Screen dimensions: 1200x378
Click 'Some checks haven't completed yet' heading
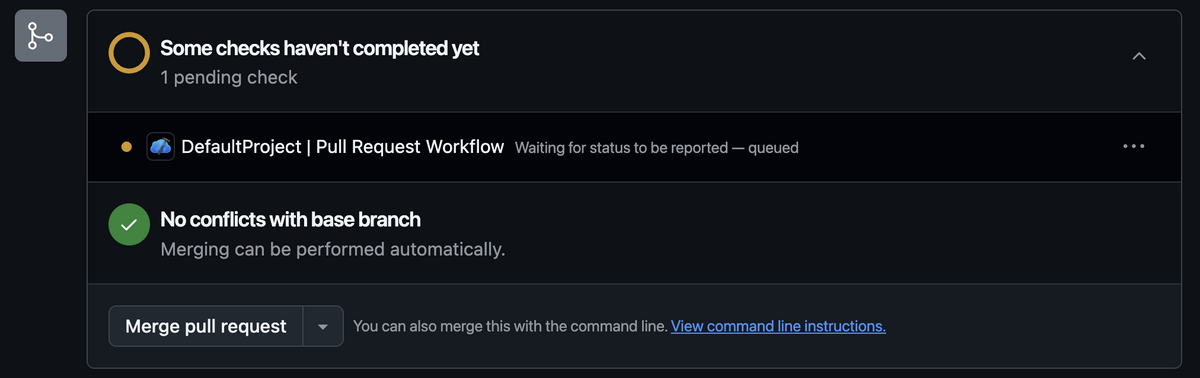point(320,48)
